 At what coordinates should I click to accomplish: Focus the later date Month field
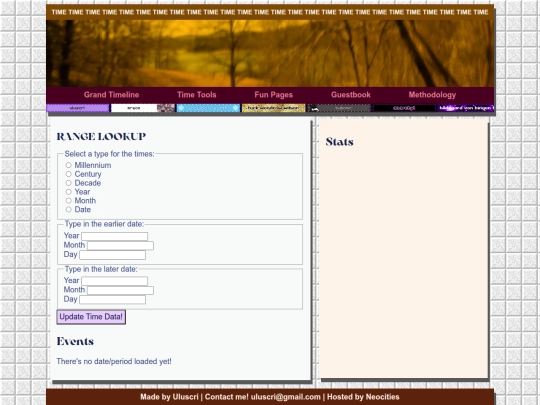point(120,290)
